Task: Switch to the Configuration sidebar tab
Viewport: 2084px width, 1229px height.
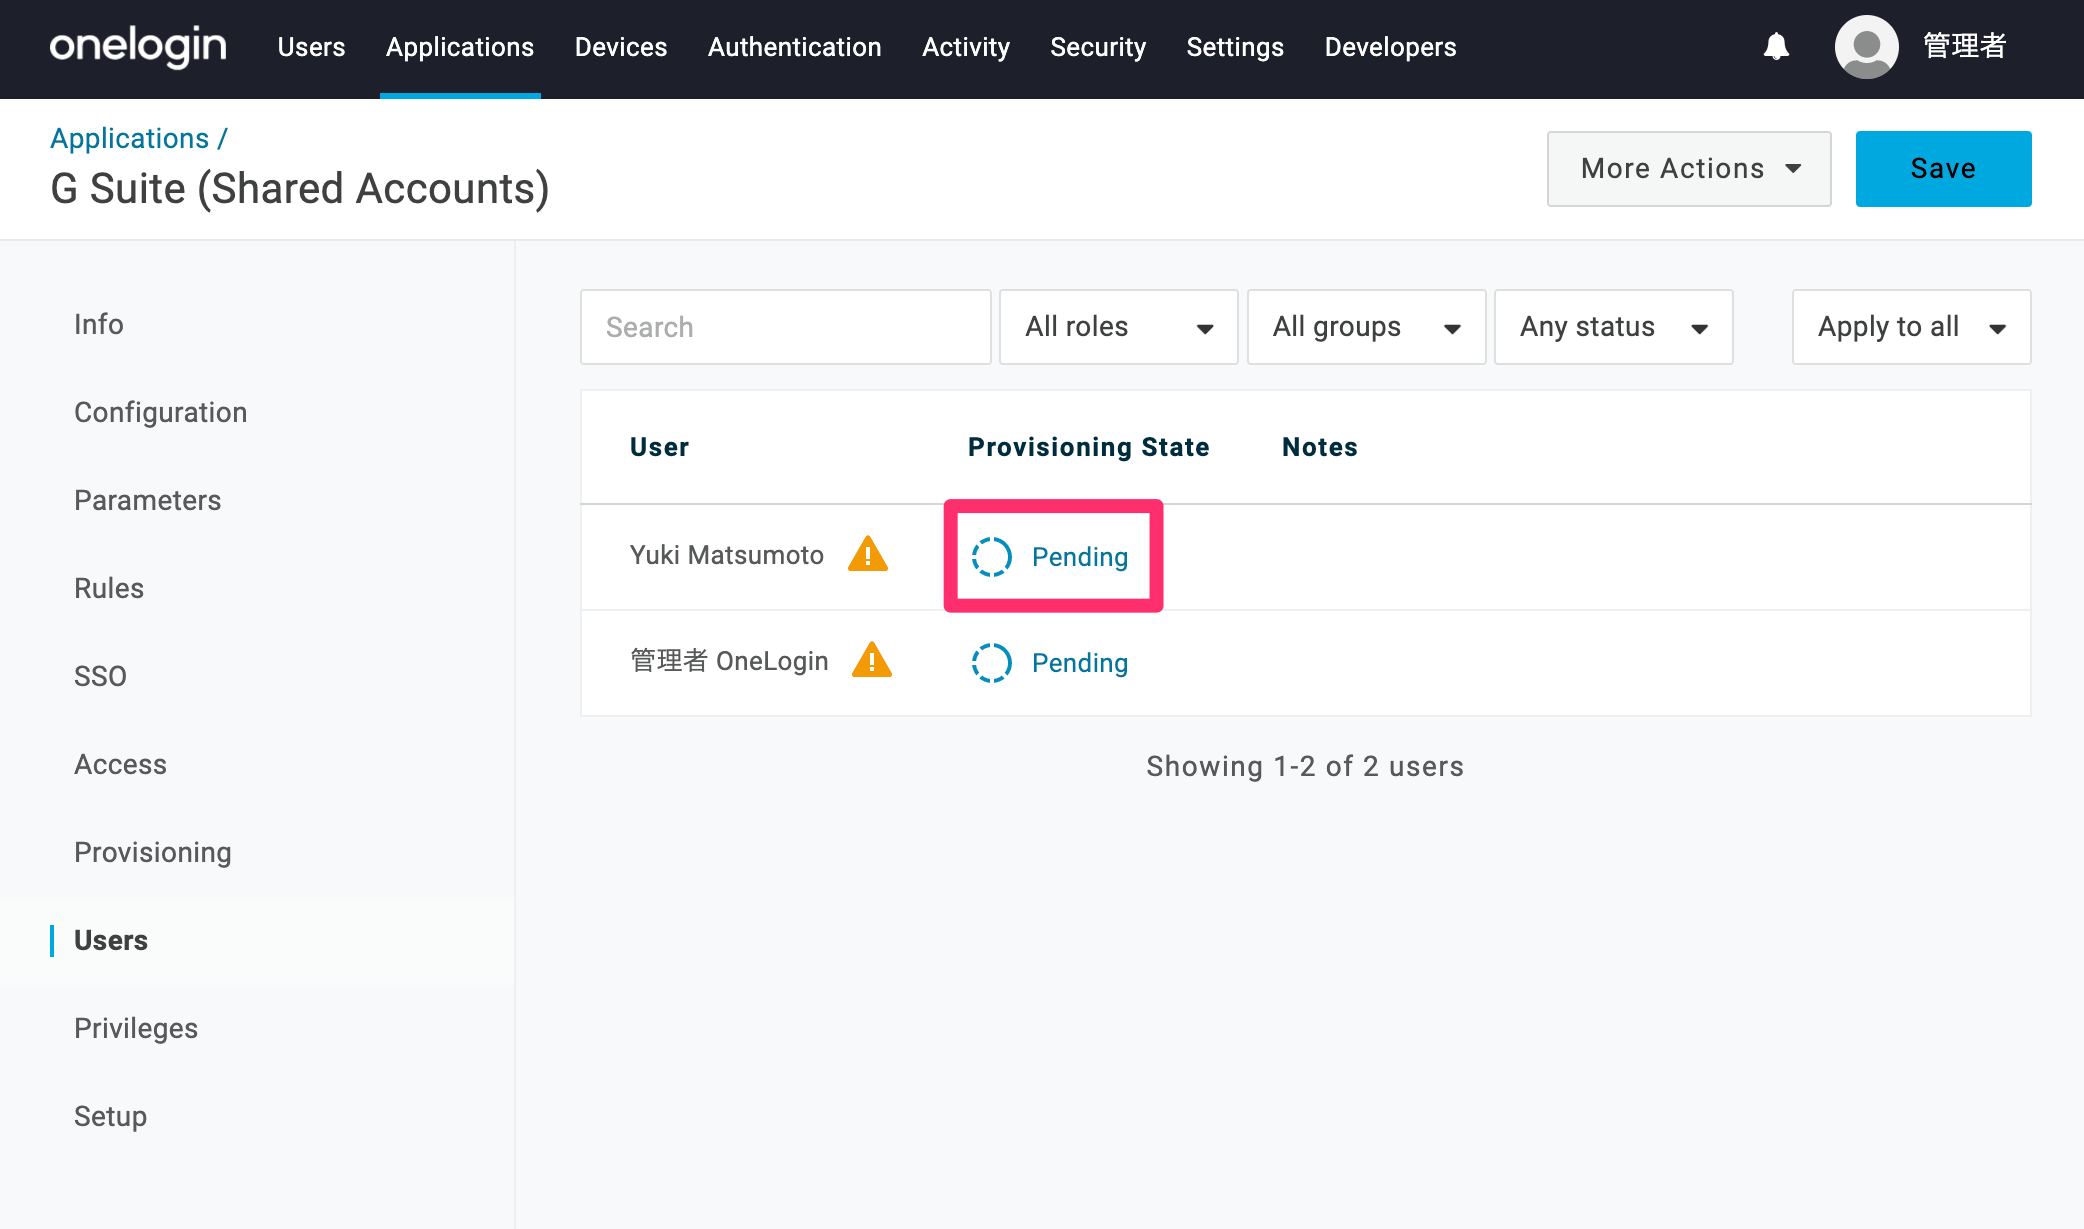Action: click(x=160, y=412)
